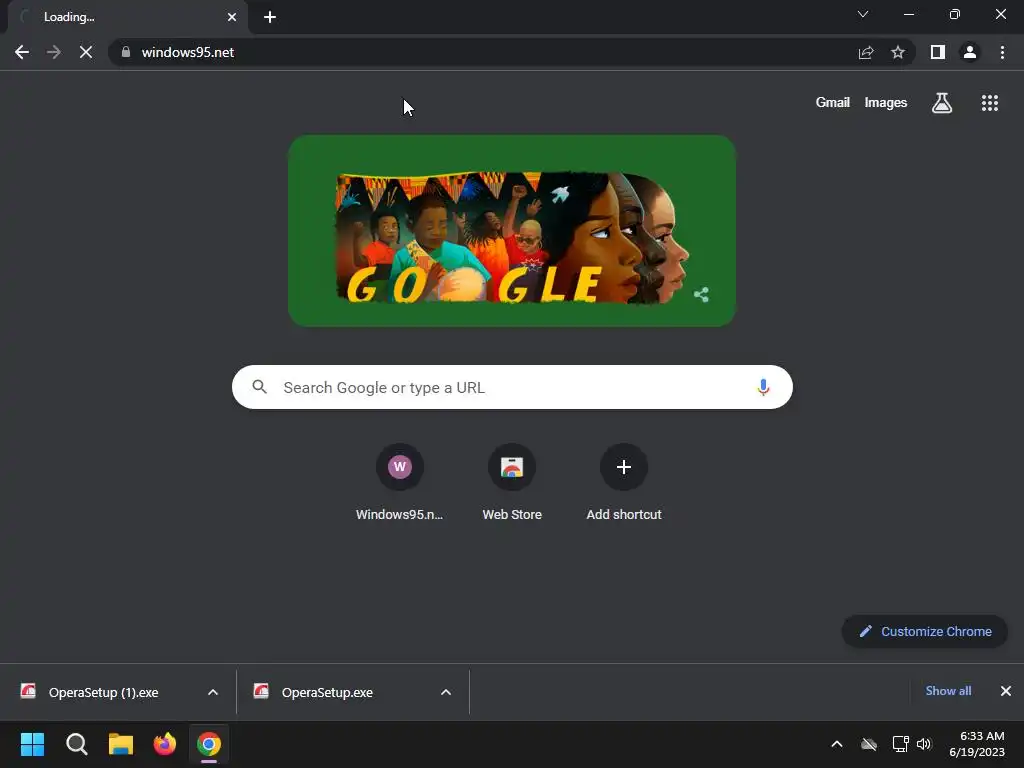This screenshot has height=768, width=1024.
Task: Open the OneDrive tray icon
Action: pyautogui.click(x=869, y=744)
